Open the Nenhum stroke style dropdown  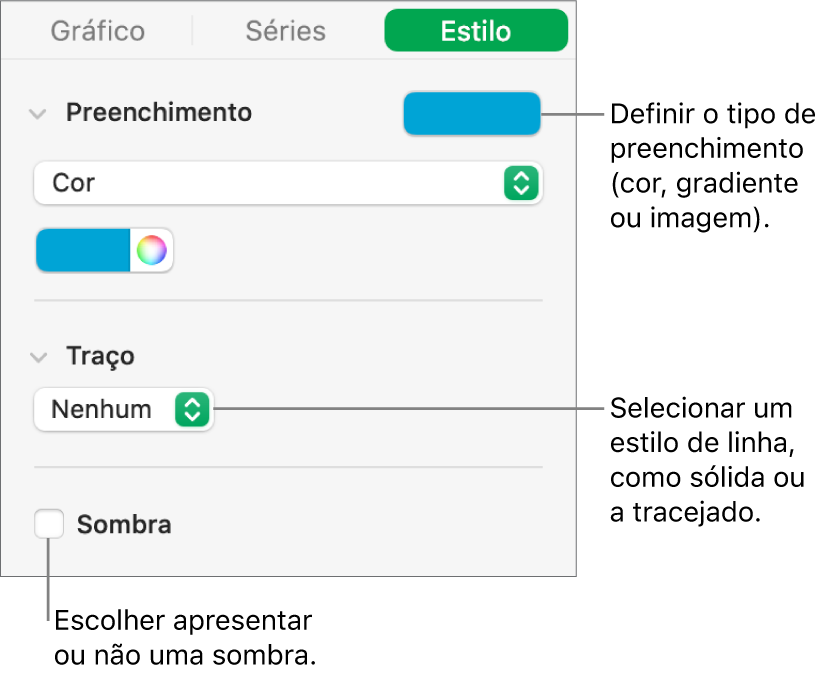coord(122,409)
